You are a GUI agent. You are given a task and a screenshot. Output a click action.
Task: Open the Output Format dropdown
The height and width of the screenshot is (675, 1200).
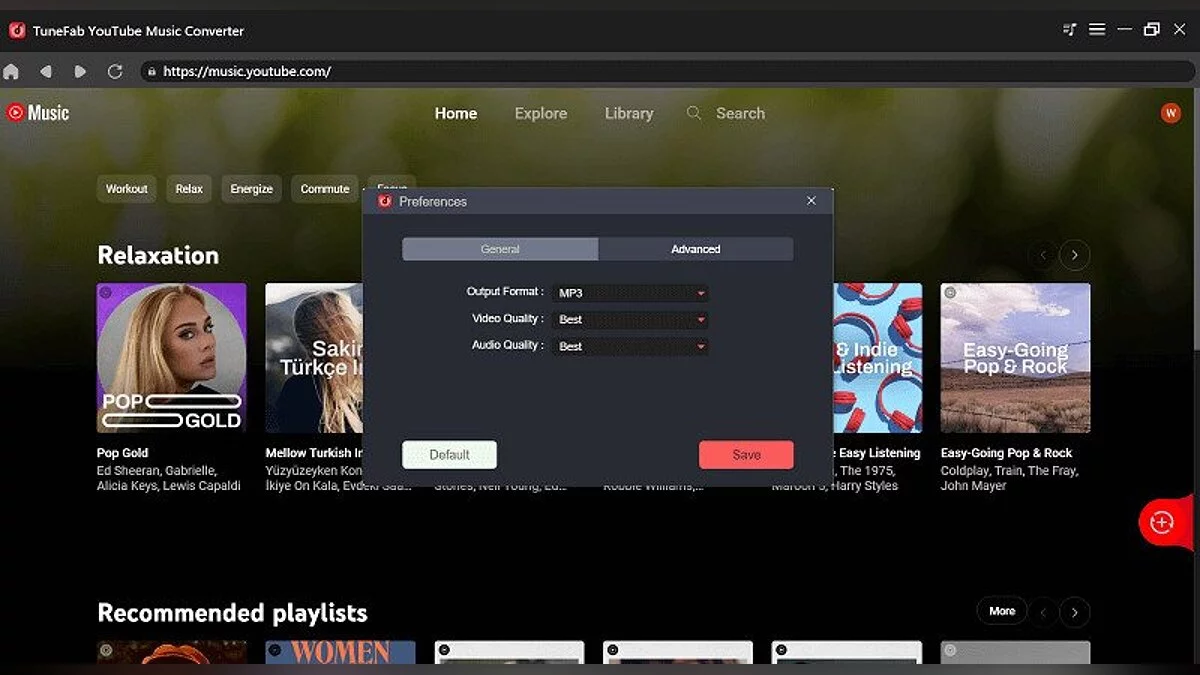click(632, 293)
